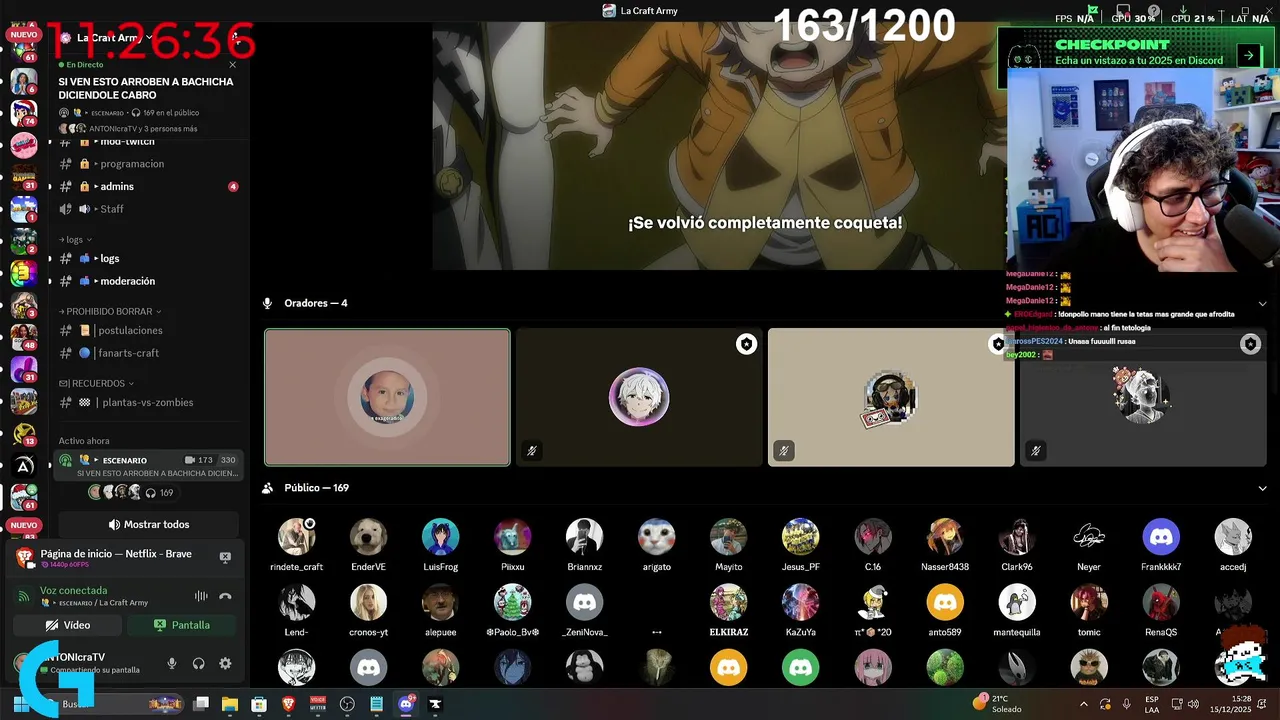Select the white-haired anime speaker tile
Viewport: 1280px width, 720px height.
click(x=639, y=397)
